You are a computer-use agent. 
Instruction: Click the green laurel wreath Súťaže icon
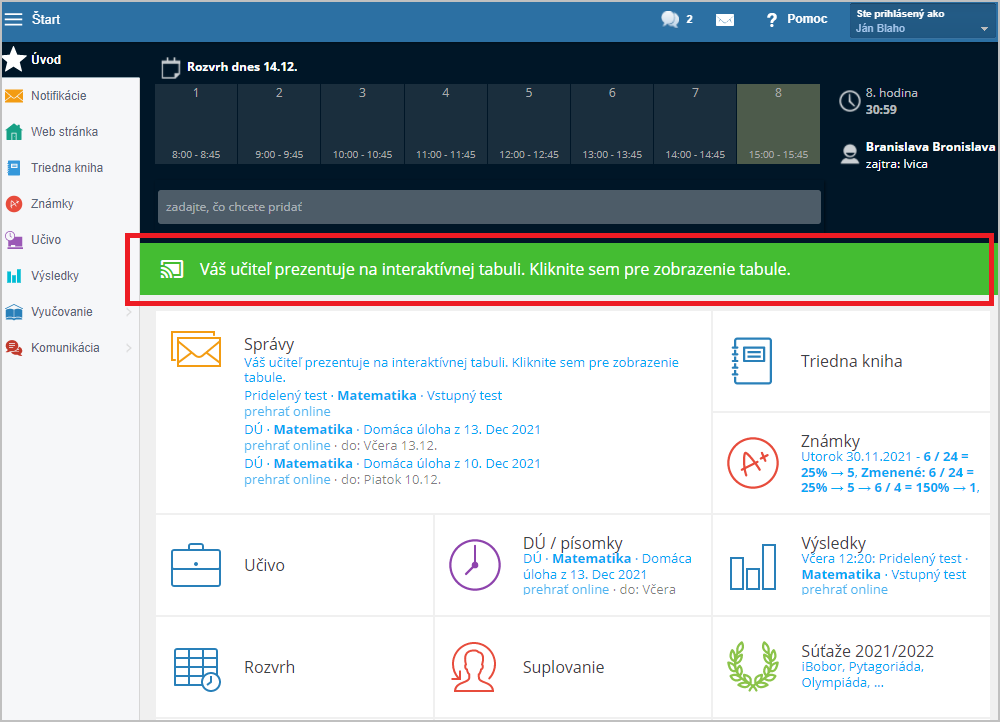click(753, 667)
